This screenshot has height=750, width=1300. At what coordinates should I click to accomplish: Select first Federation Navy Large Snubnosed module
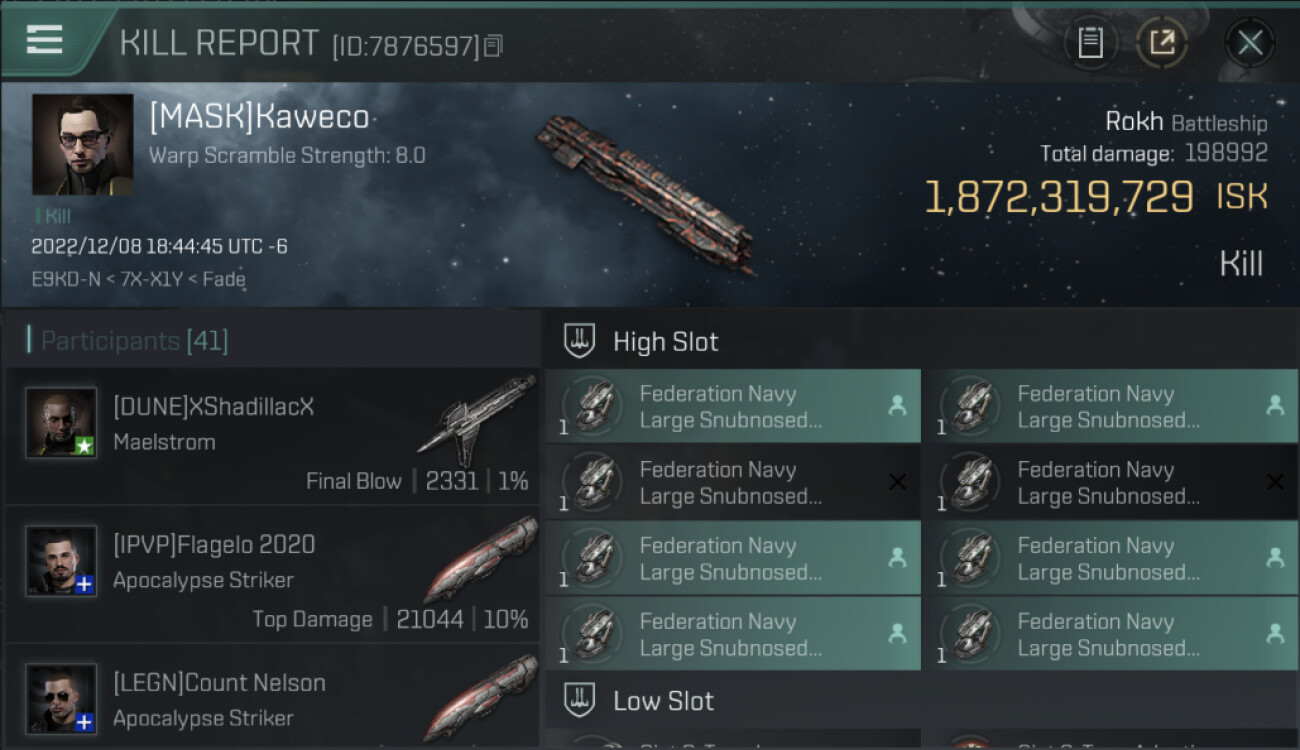click(732, 407)
